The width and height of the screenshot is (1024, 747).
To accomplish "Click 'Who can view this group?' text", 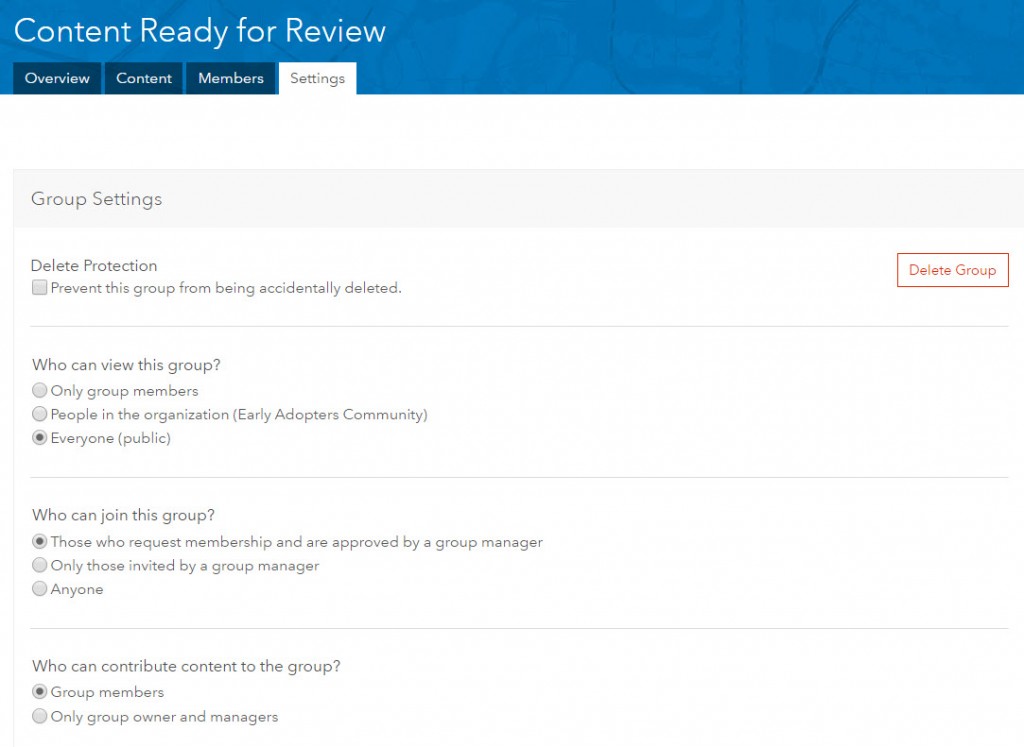I will point(127,364).
